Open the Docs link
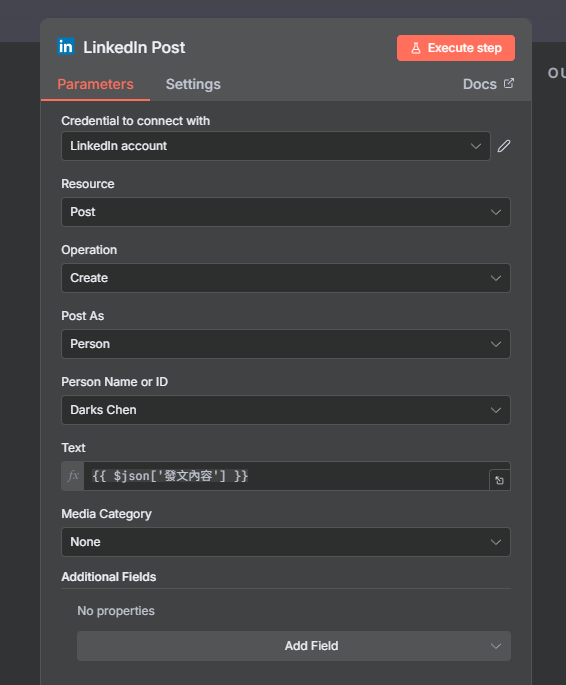This screenshot has height=685, width=566. [x=488, y=84]
